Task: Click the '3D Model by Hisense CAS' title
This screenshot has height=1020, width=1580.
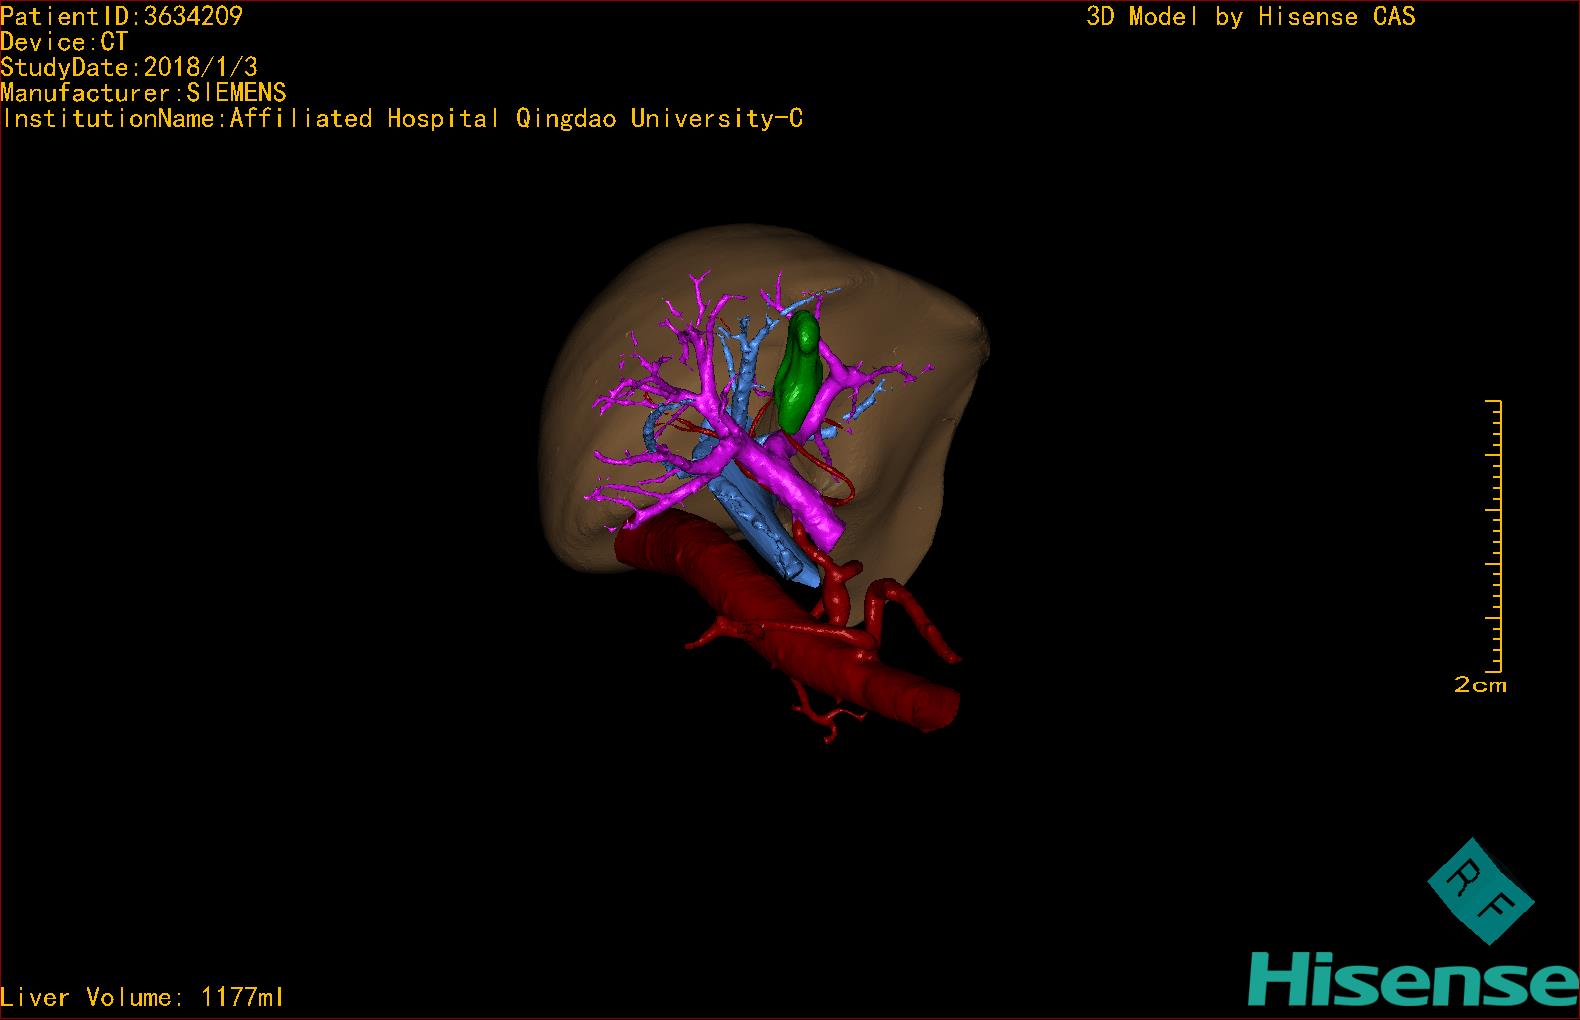Action: tap(1251, 17)
